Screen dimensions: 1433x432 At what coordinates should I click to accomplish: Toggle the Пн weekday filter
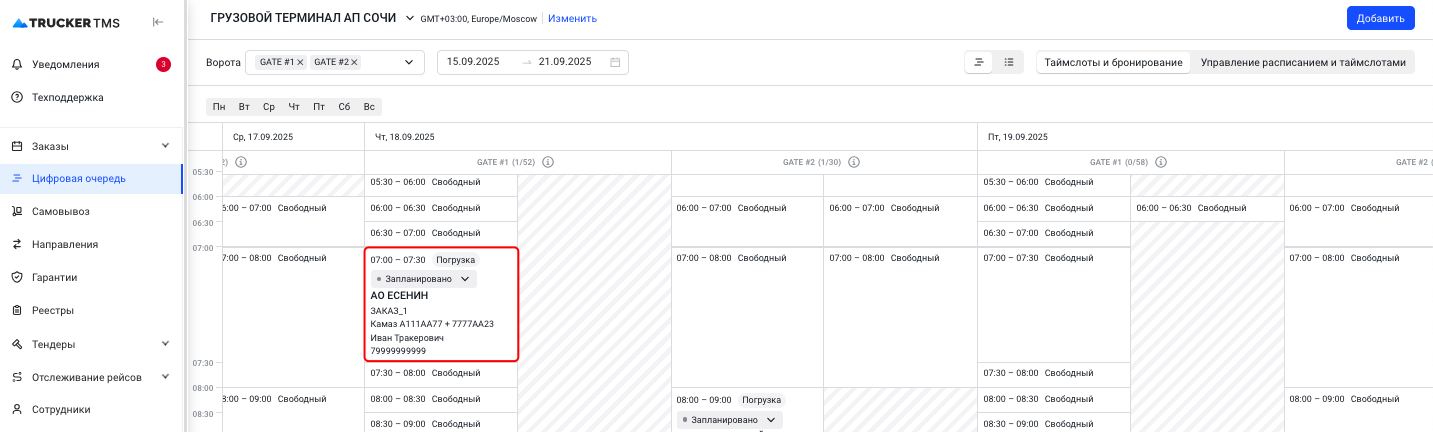click(219, 107)
